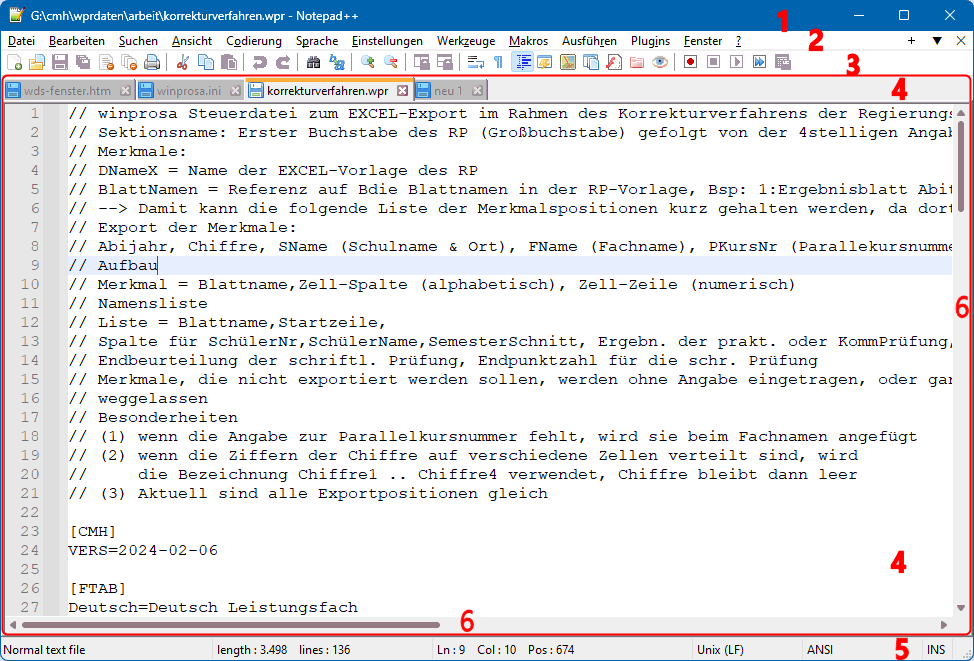Toggle show all characters pilcrow icon
The image size is (974, 661).
click(x=498, y=62)
